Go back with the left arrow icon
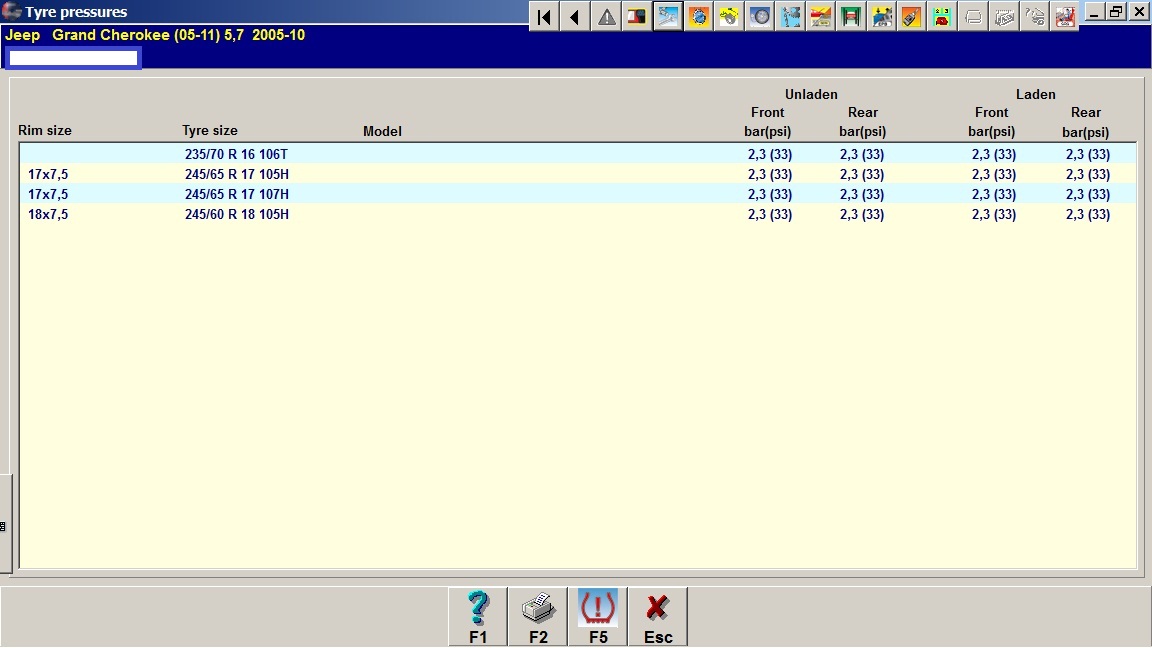This screenshot has width=1152, height=648. pos(575,16)
